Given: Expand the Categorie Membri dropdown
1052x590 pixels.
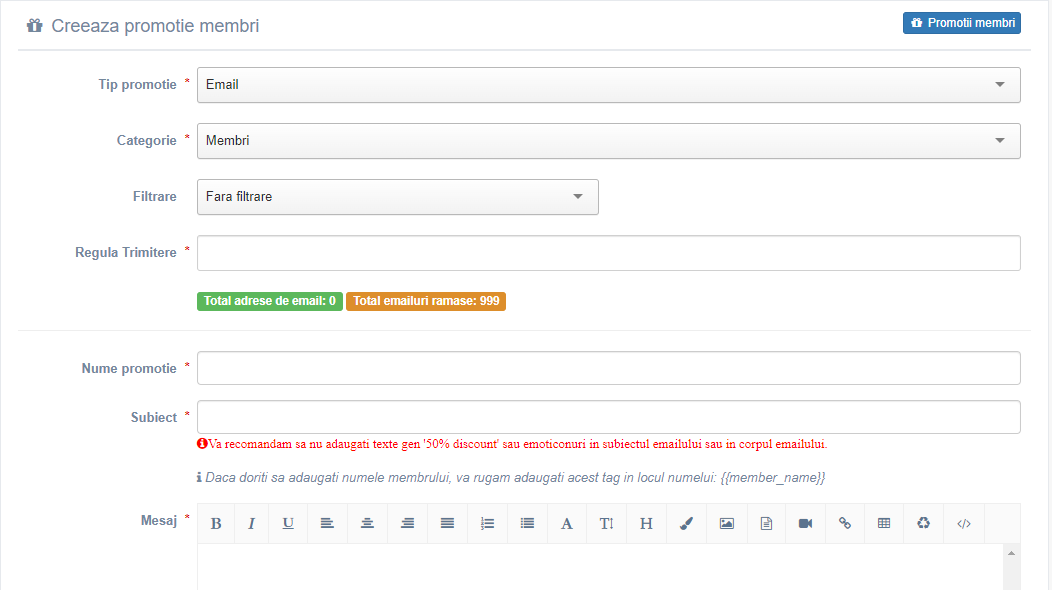Looking at the screenshot, I should [x=609, y=141].
